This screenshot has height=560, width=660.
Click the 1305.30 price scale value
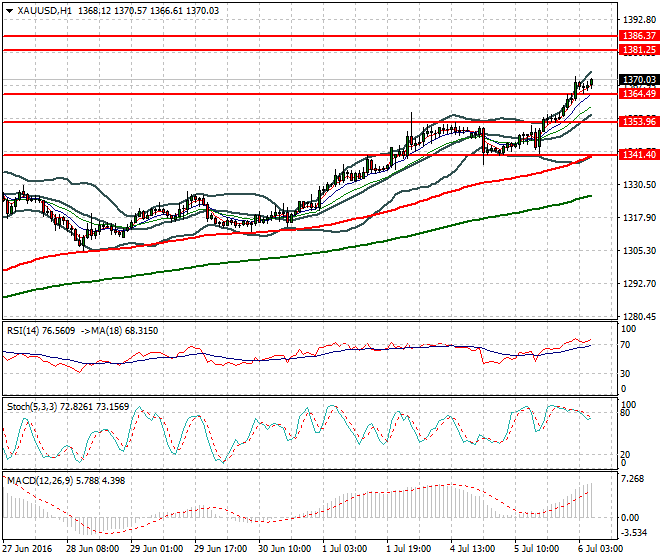tap(639, 251)
